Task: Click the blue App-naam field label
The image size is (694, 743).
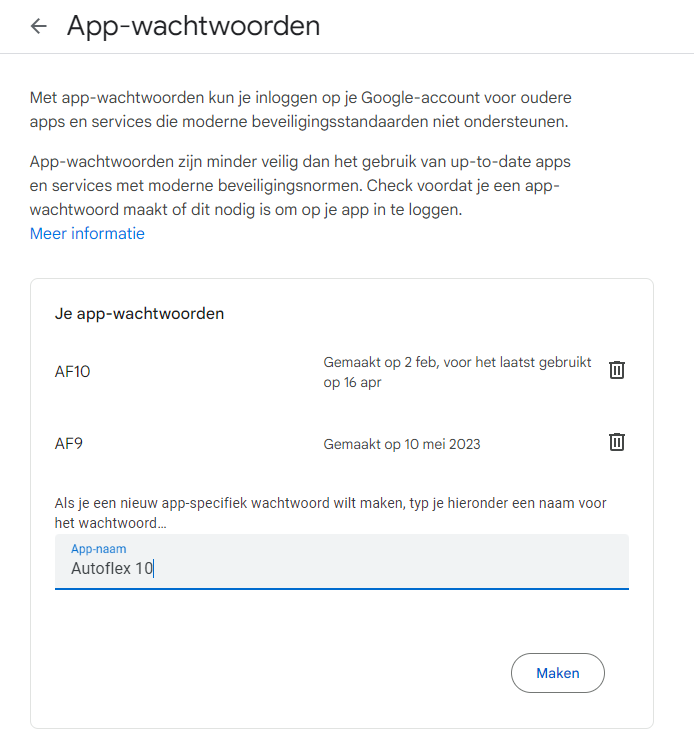Action: coord(99,549)
